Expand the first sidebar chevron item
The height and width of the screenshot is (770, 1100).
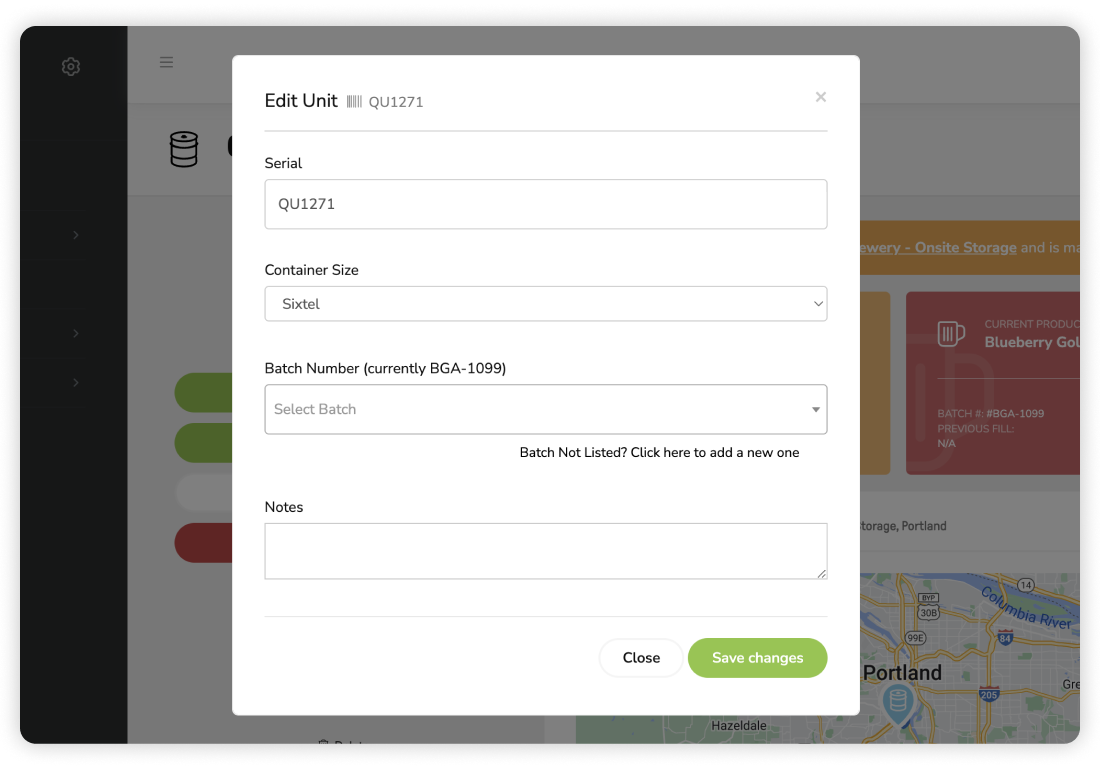(76, 235)
